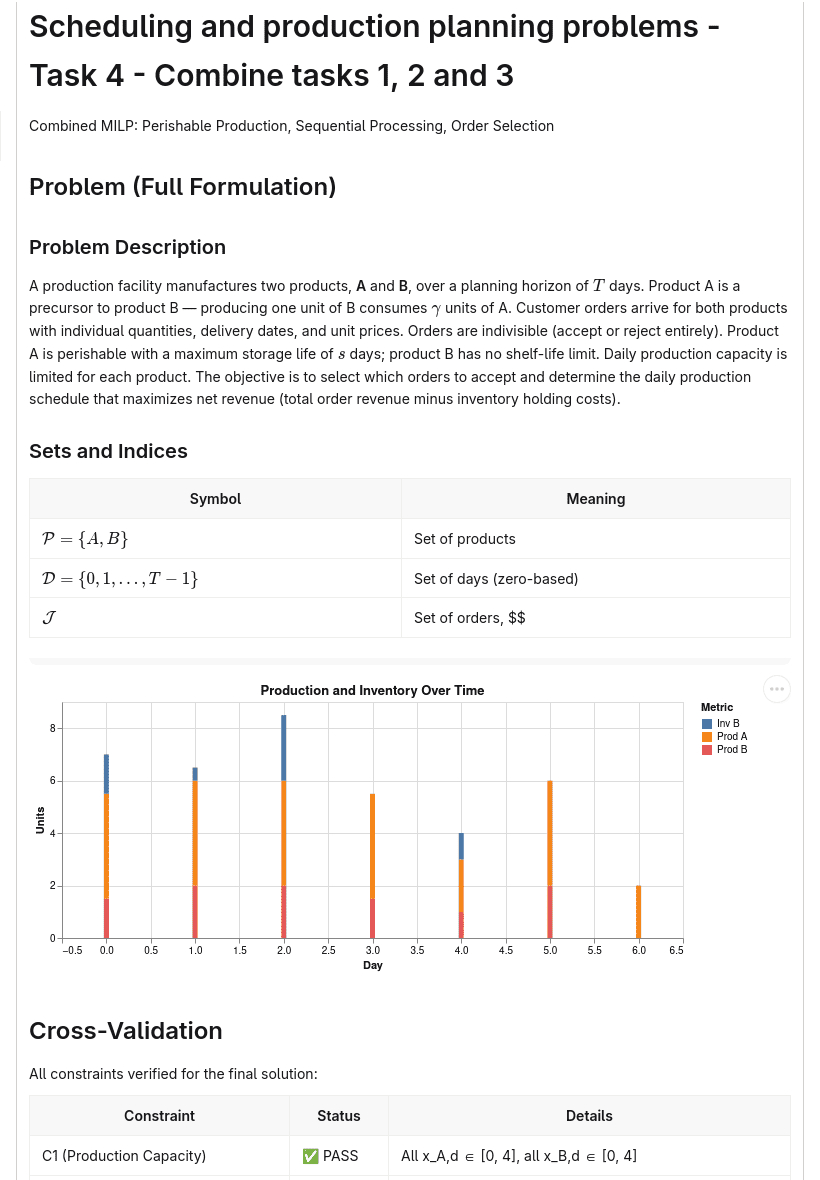
Task: Click the chart title Production and Inventory Over Time
Action: pos(372,690)
